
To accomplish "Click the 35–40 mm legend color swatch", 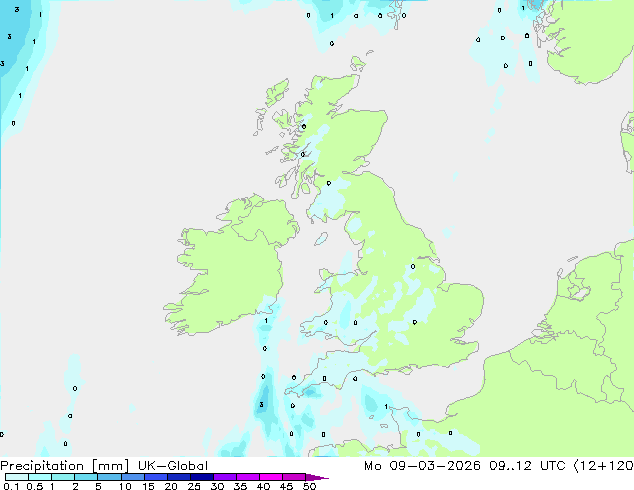I will point(248,477).
